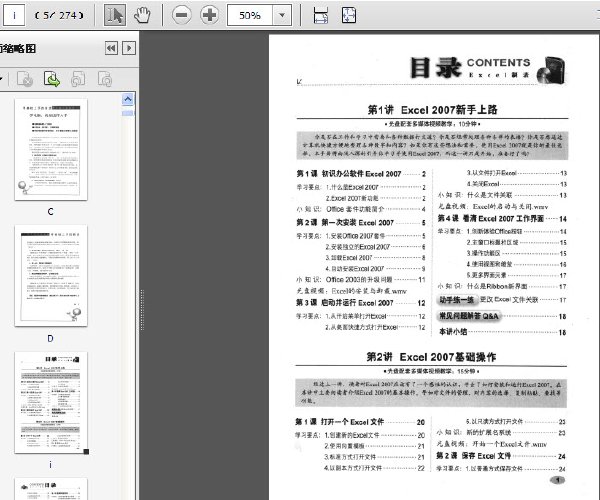Click the green arrow extract page icon
Viewport: 600px width, 500px height.
point(52,79)
